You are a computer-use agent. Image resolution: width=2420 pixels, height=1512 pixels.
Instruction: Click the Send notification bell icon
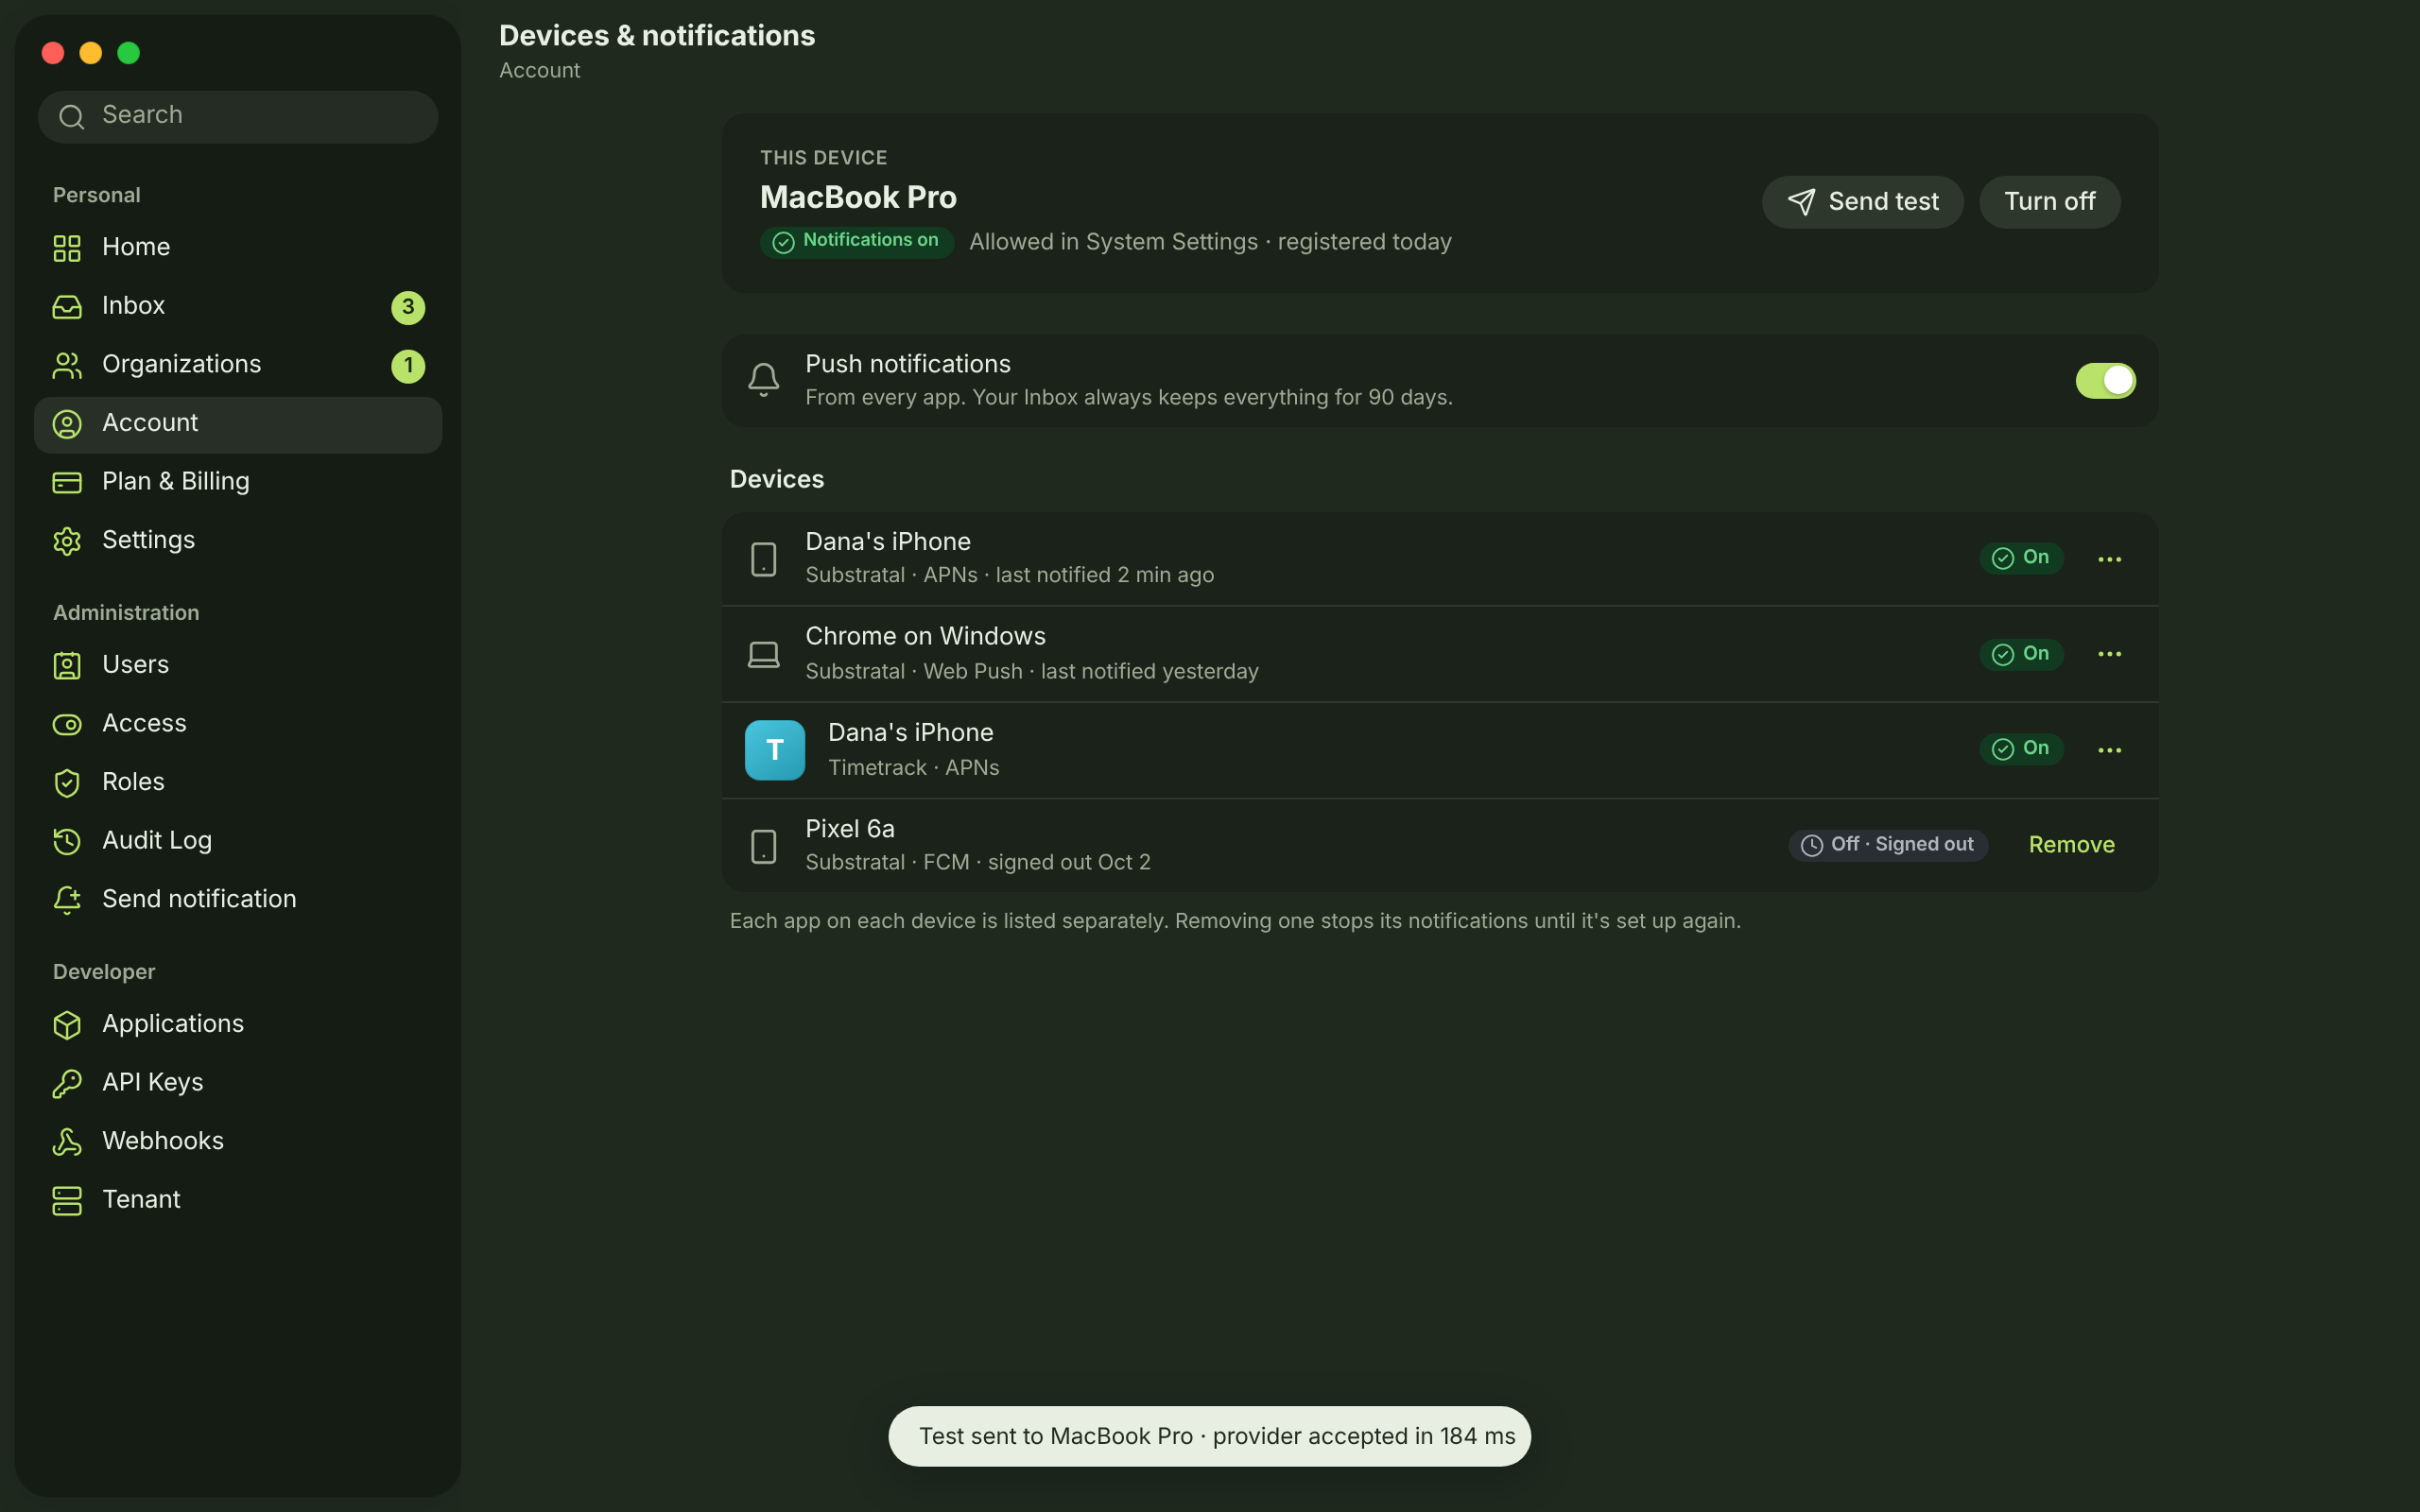pyautogui.click(x=67, y=900)
